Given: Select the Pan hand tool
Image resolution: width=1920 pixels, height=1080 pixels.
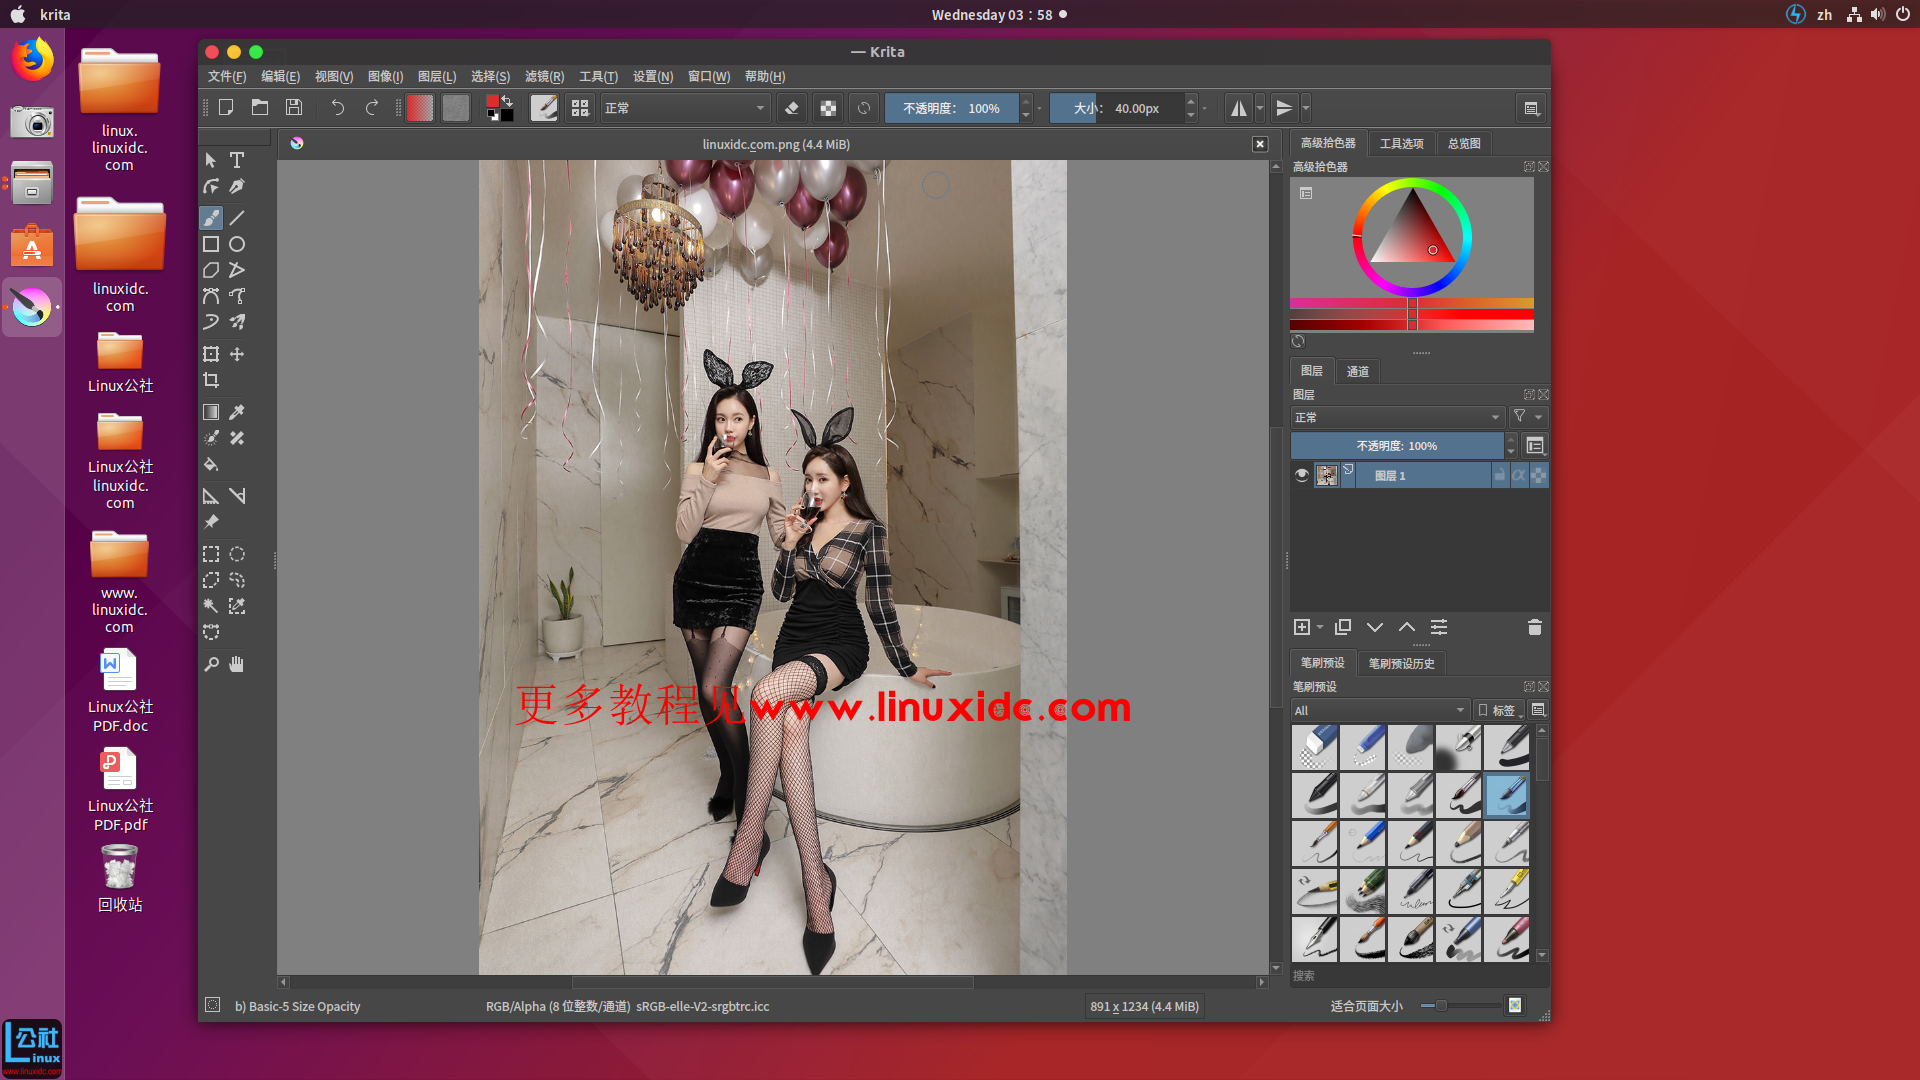Looking at the screenshot, I should coord(237,664).
